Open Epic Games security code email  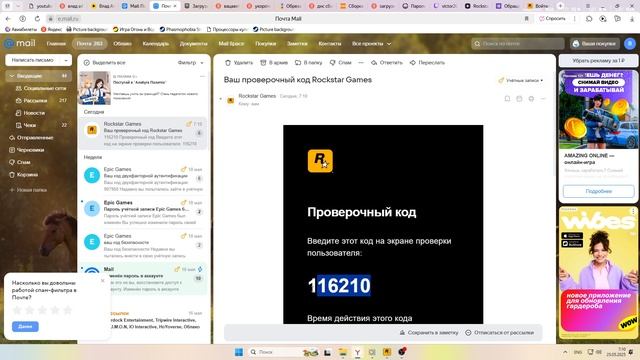point(143,245)
